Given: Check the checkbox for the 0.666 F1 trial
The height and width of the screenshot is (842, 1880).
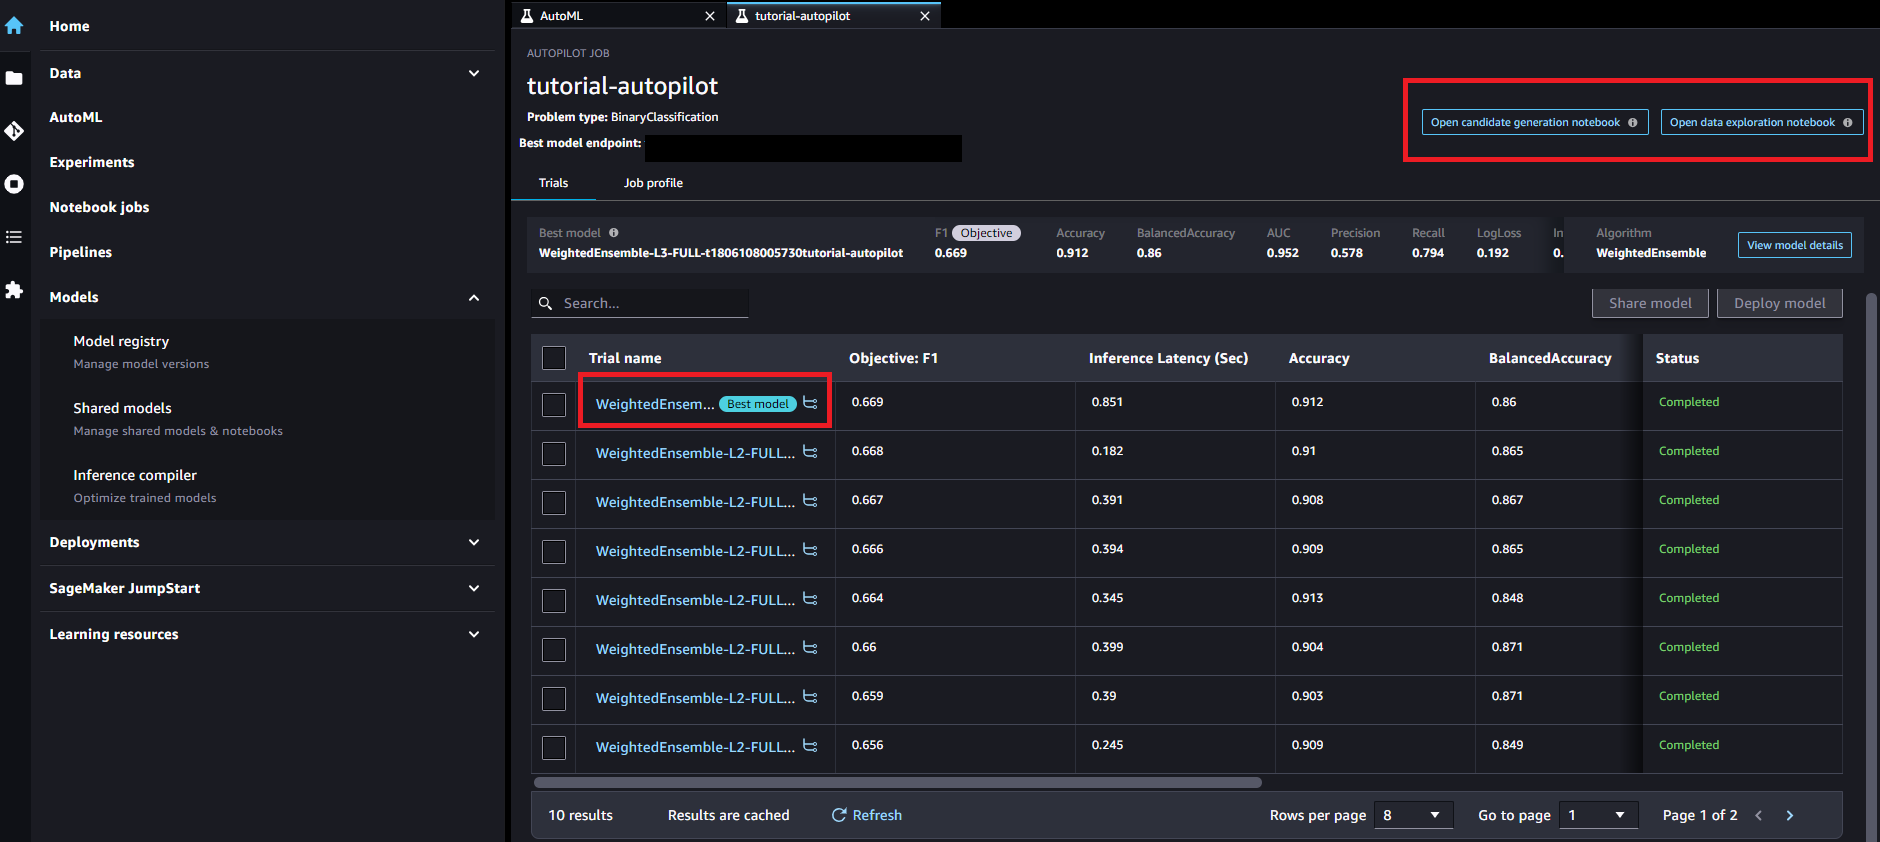Looking at the screenshot, I should coord(554,552).
